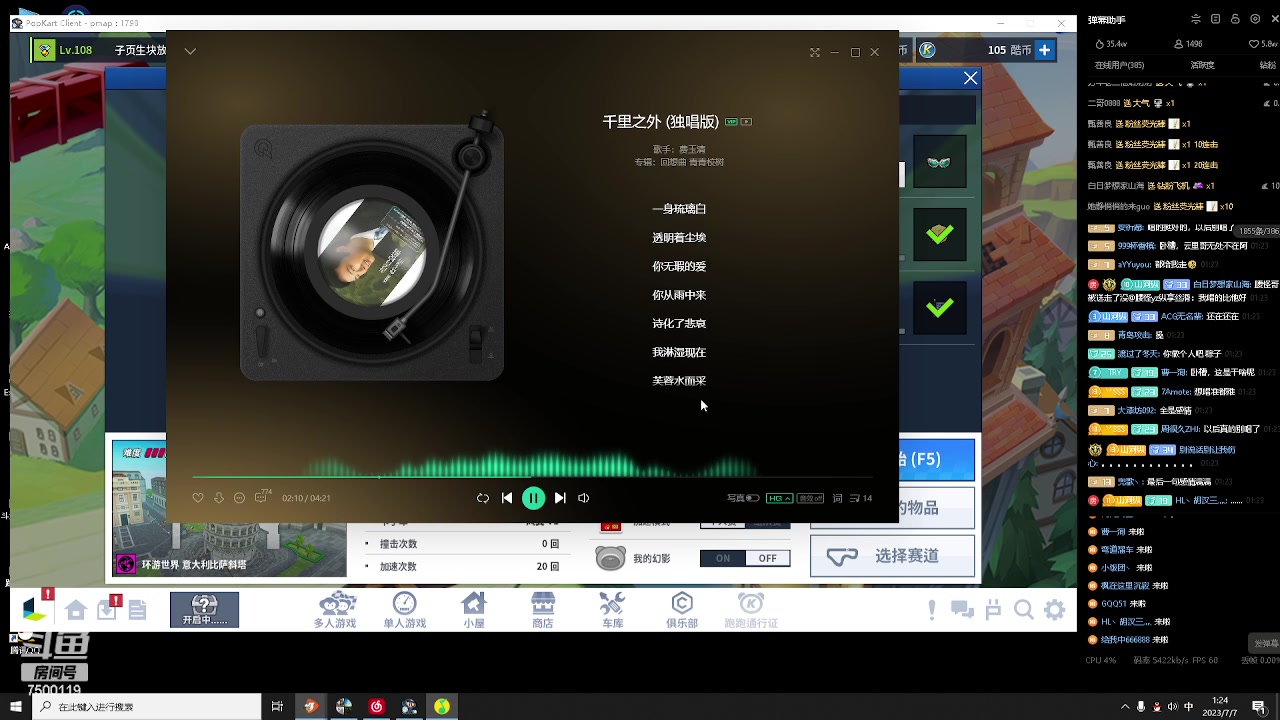Viewport: 1280px width, 720px height.
Task: Open the game flag/guild icon next to search
Action: 993,610
